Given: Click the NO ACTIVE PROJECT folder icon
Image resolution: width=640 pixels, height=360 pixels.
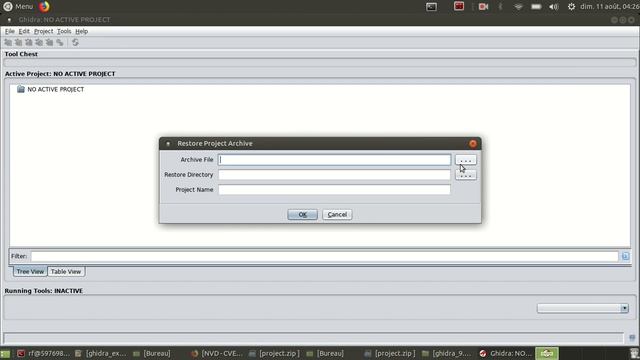Looking at the screenshot, I should pos(21,89).
